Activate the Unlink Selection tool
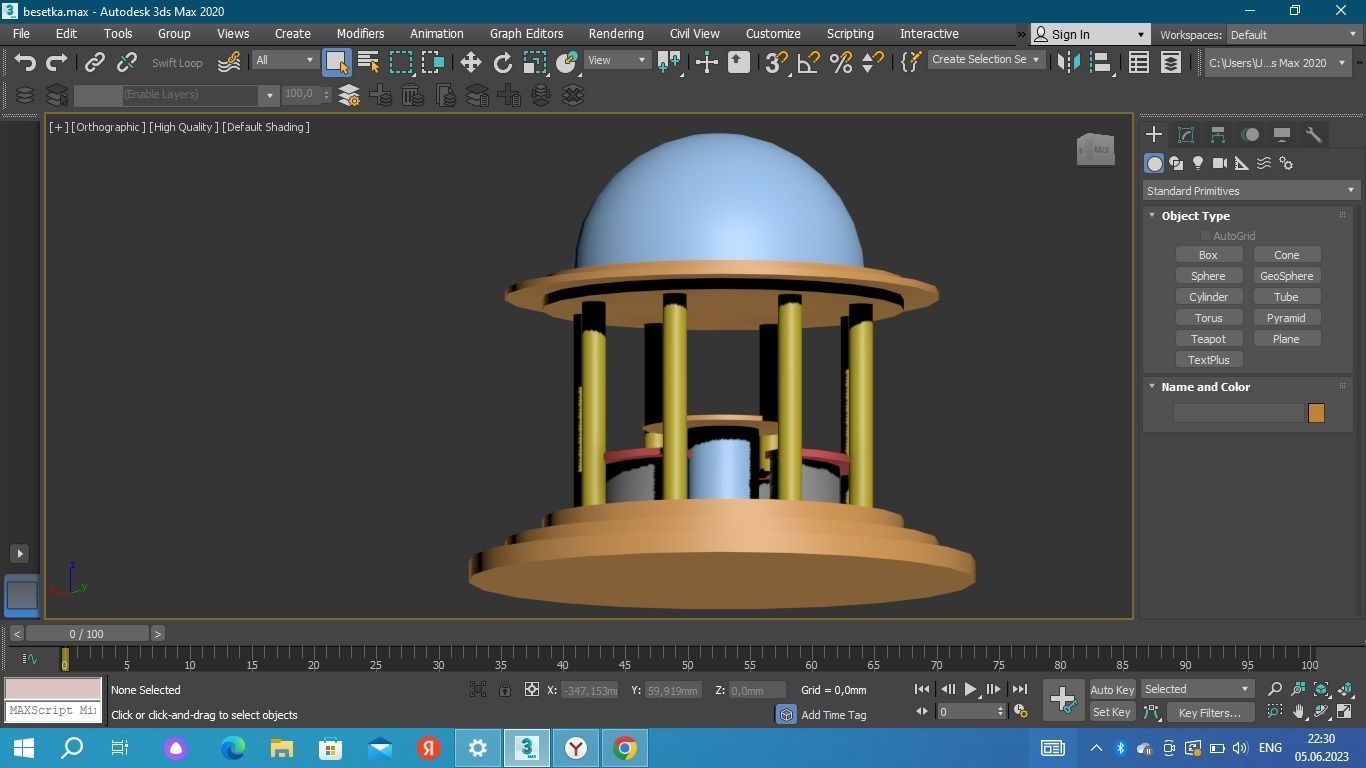 (126, 62)
